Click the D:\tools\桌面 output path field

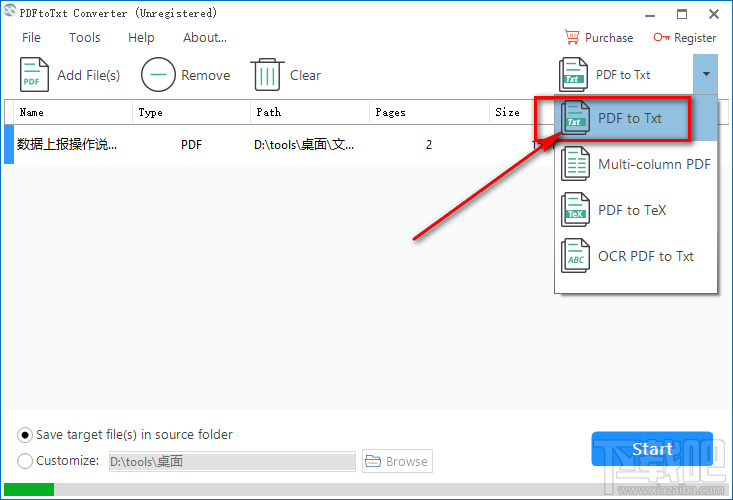tap(232, 461)
